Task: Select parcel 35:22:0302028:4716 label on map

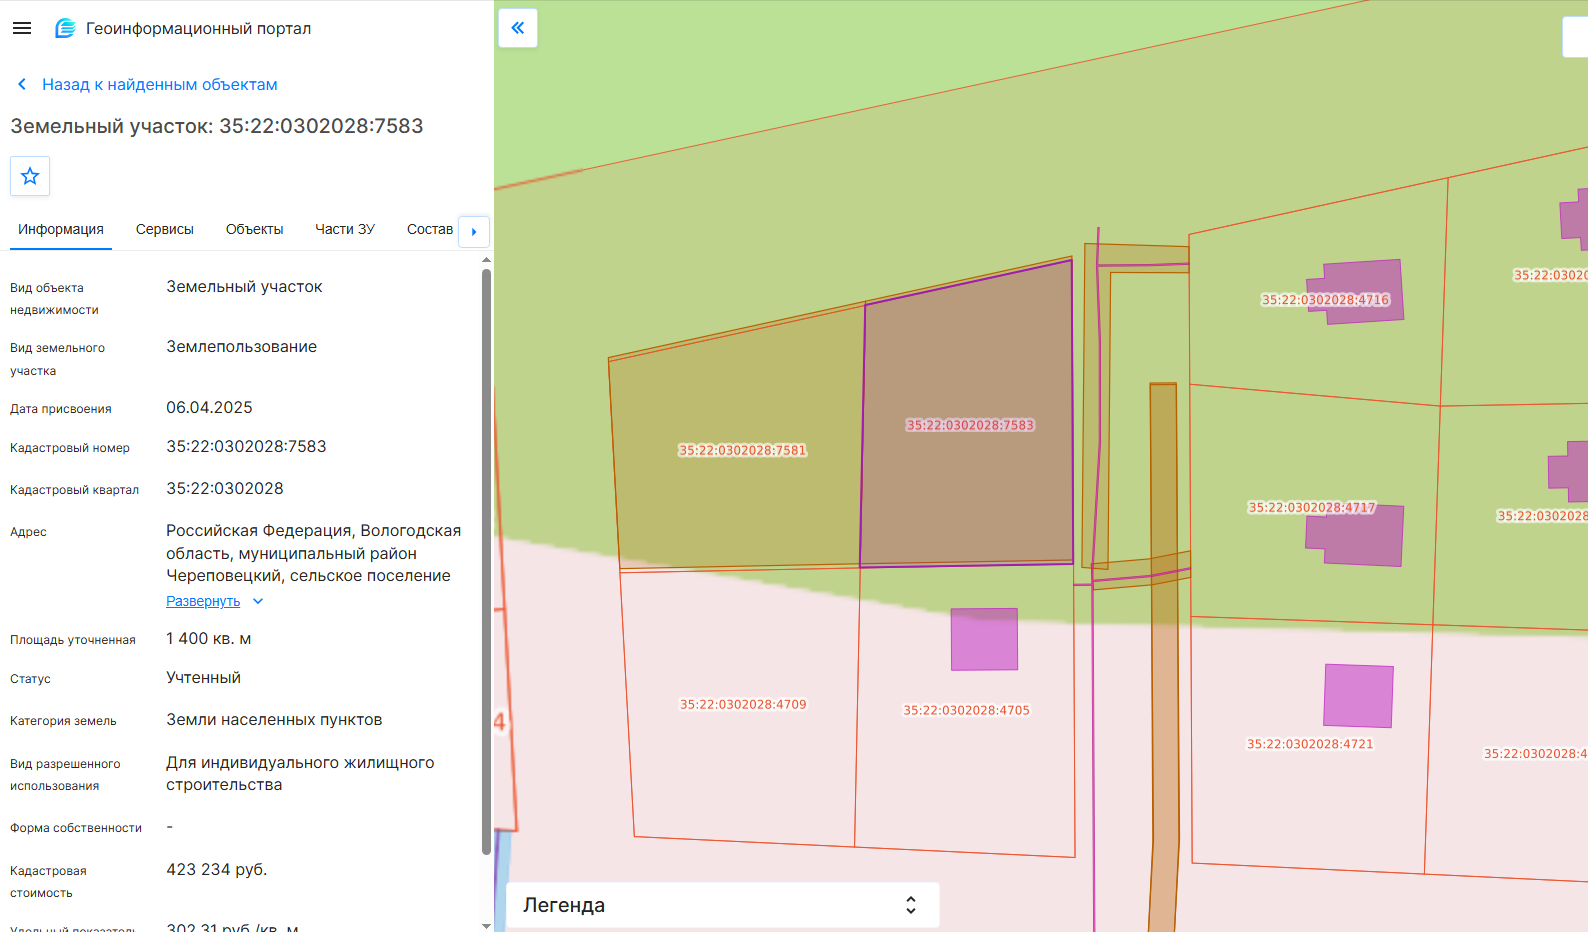Action: click(x=1325, y=299)
